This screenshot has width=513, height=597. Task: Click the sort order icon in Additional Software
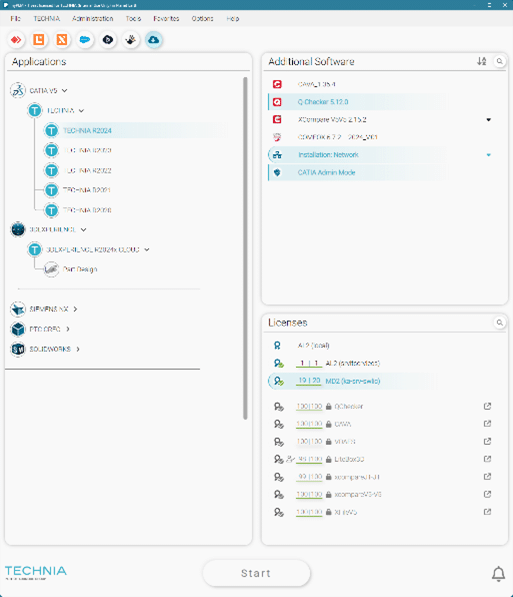click(482, 61)
